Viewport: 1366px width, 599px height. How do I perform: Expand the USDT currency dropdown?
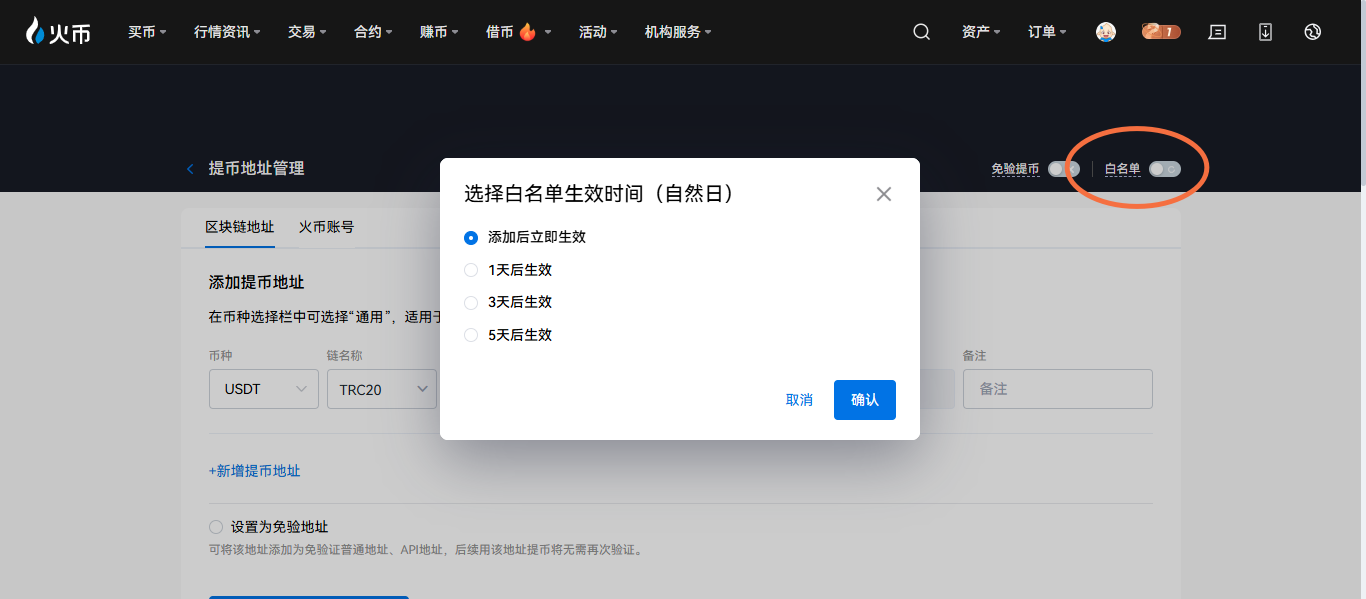[x=263, y=389]
